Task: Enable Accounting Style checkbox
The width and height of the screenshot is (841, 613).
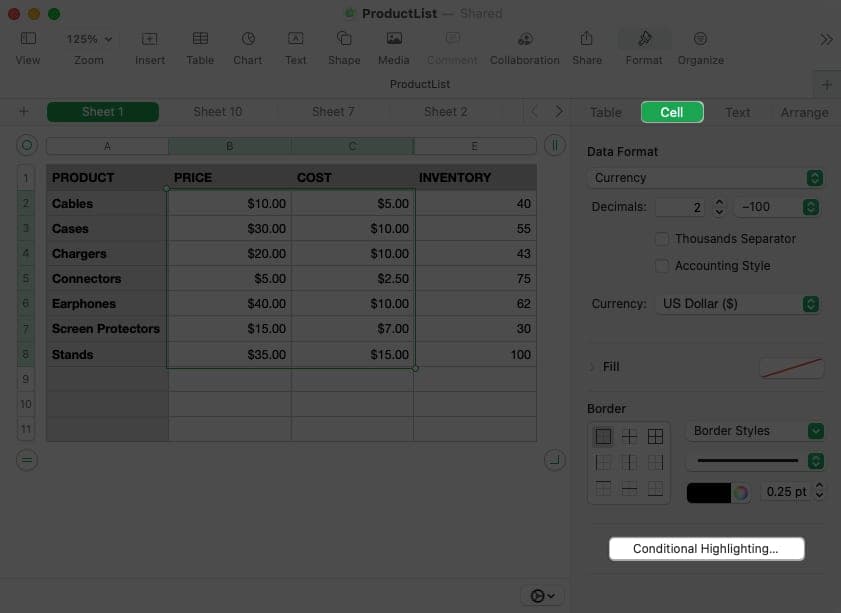Action: [662, 265]
